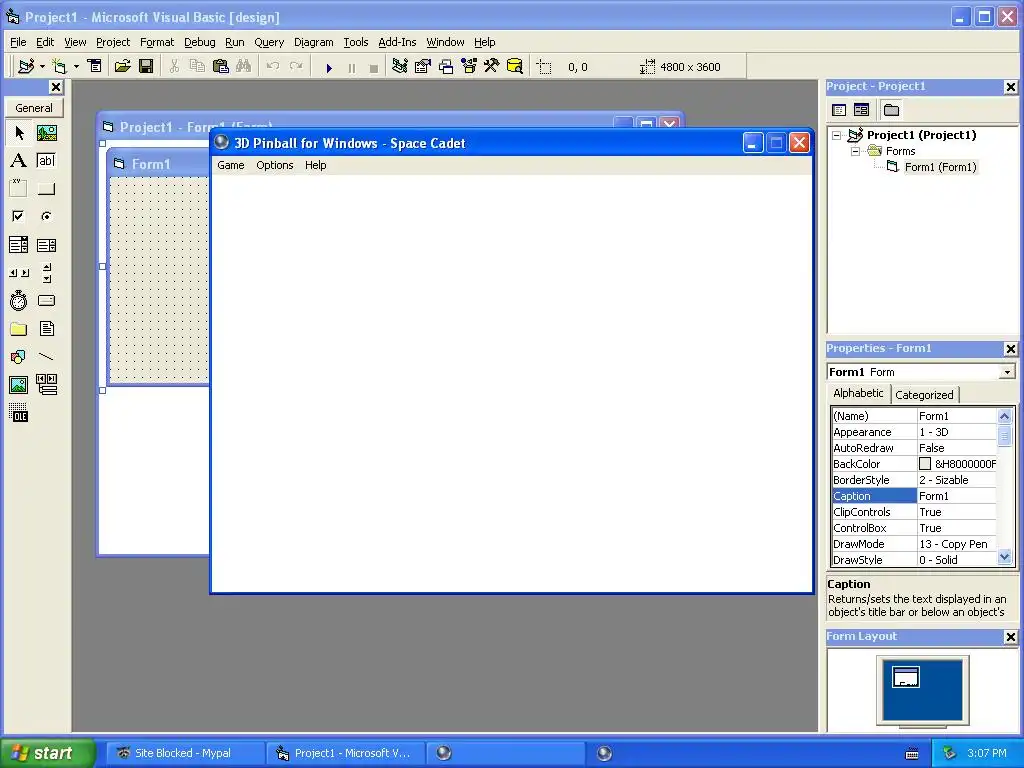Open the Data View Window icon
Viewport: 1024px width, 768px height.
pyautogui.click(x=515, y=66)
